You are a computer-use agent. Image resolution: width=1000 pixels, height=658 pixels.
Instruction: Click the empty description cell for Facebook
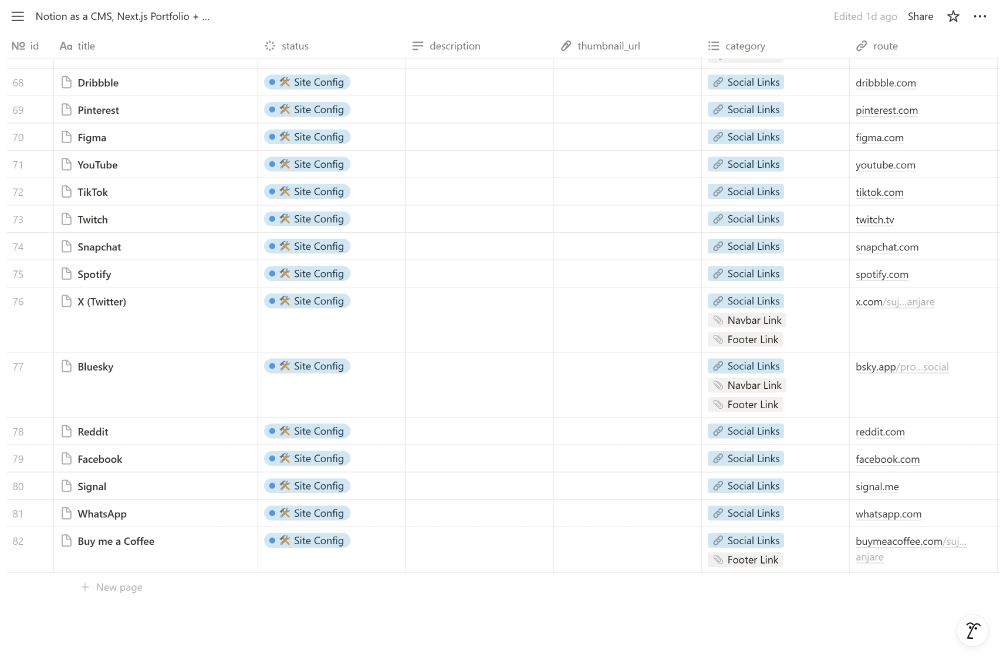coord(480,459)
